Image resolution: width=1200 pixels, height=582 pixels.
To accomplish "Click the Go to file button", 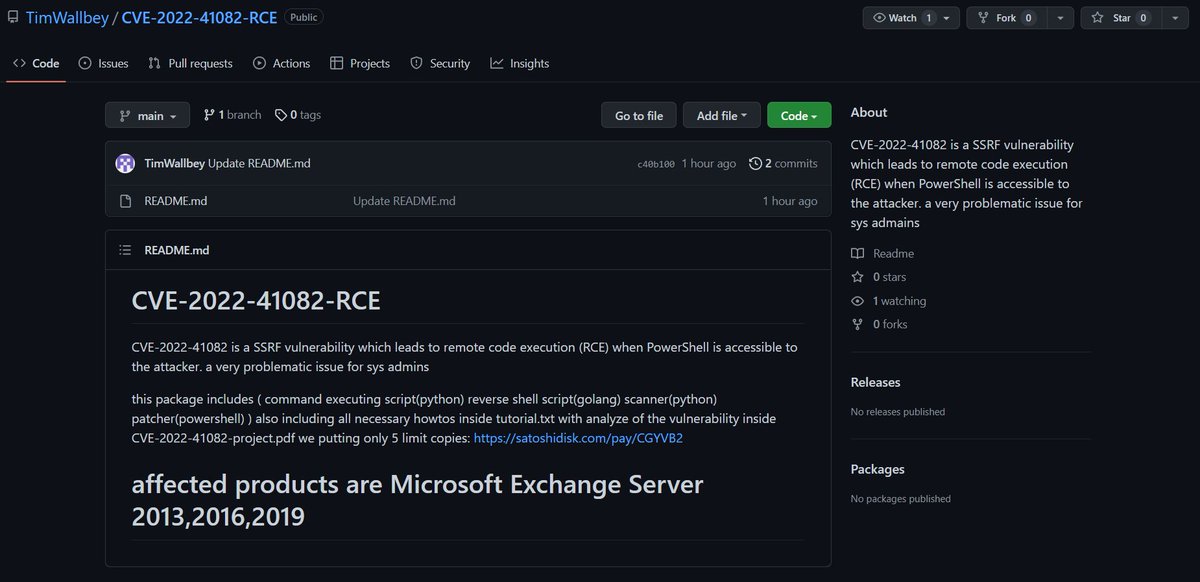I will pyautogui.click(x=639, y=115).
